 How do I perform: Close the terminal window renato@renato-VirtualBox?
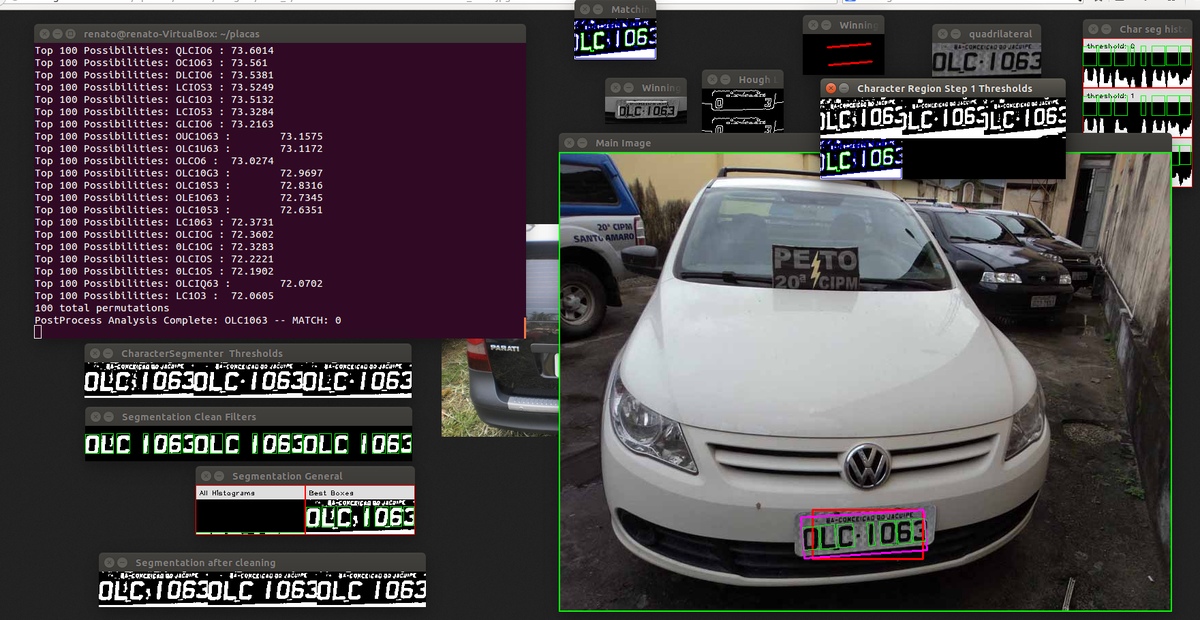click(43, 34)
